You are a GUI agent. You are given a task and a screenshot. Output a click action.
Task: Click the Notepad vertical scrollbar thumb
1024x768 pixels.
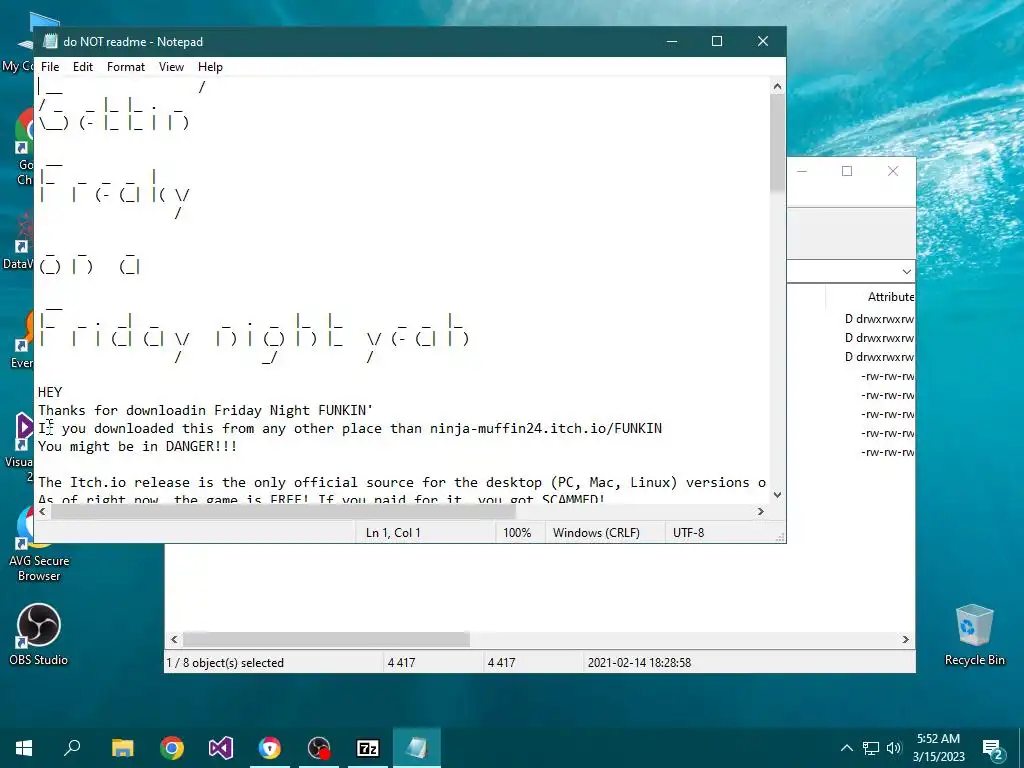pos(777,142)
